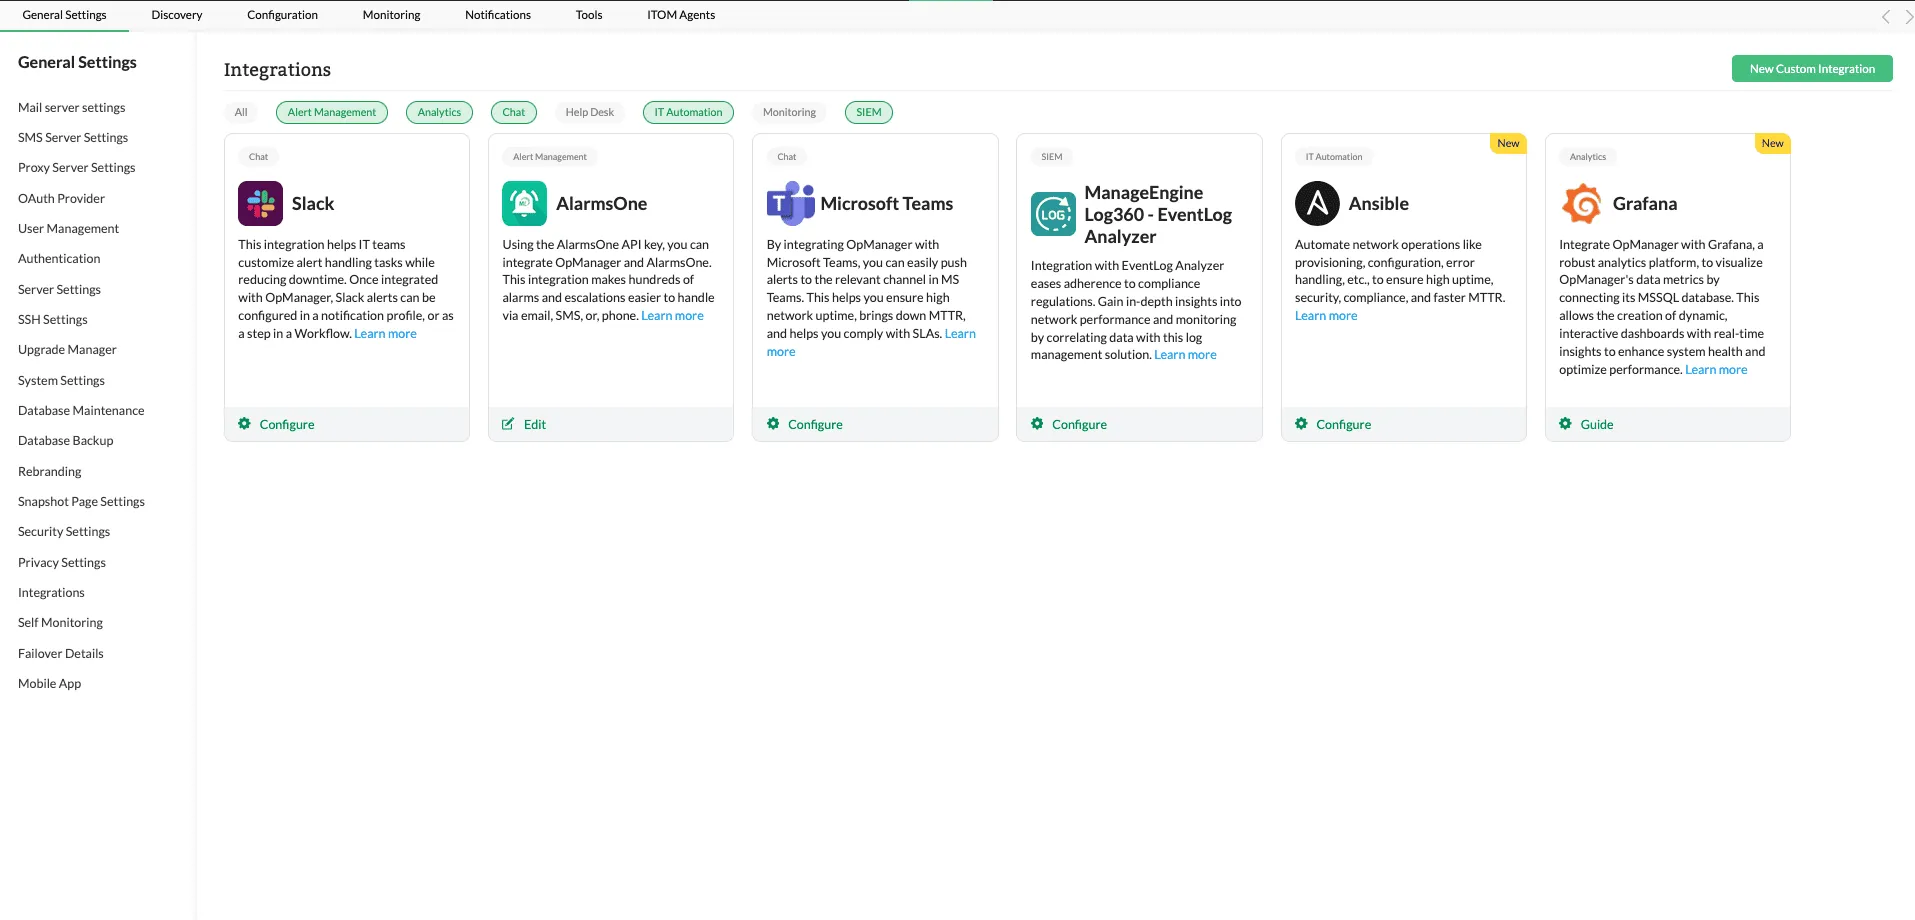Open Learn more link for EventLog Analyzer

tap(1185, 355)
